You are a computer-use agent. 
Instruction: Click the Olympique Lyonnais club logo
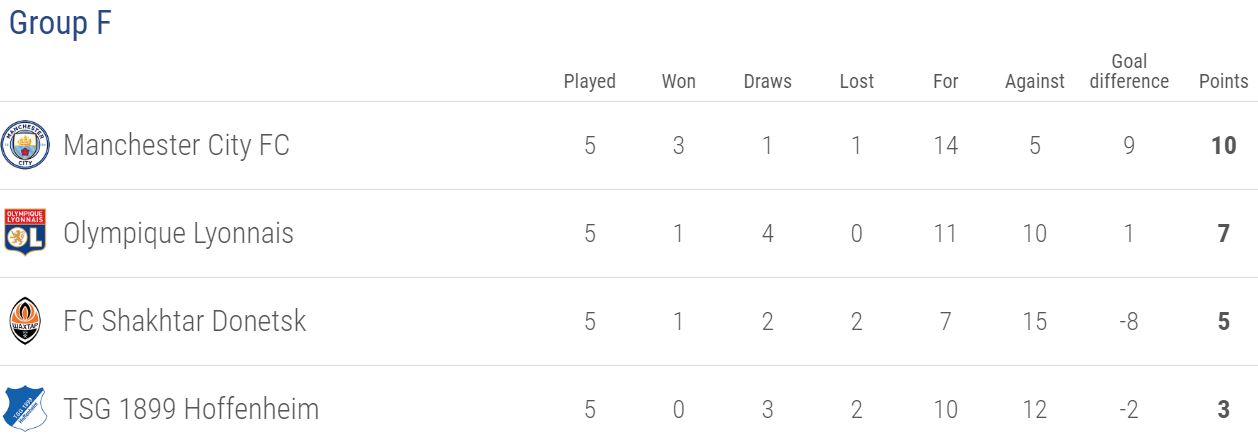pos(25,233)
